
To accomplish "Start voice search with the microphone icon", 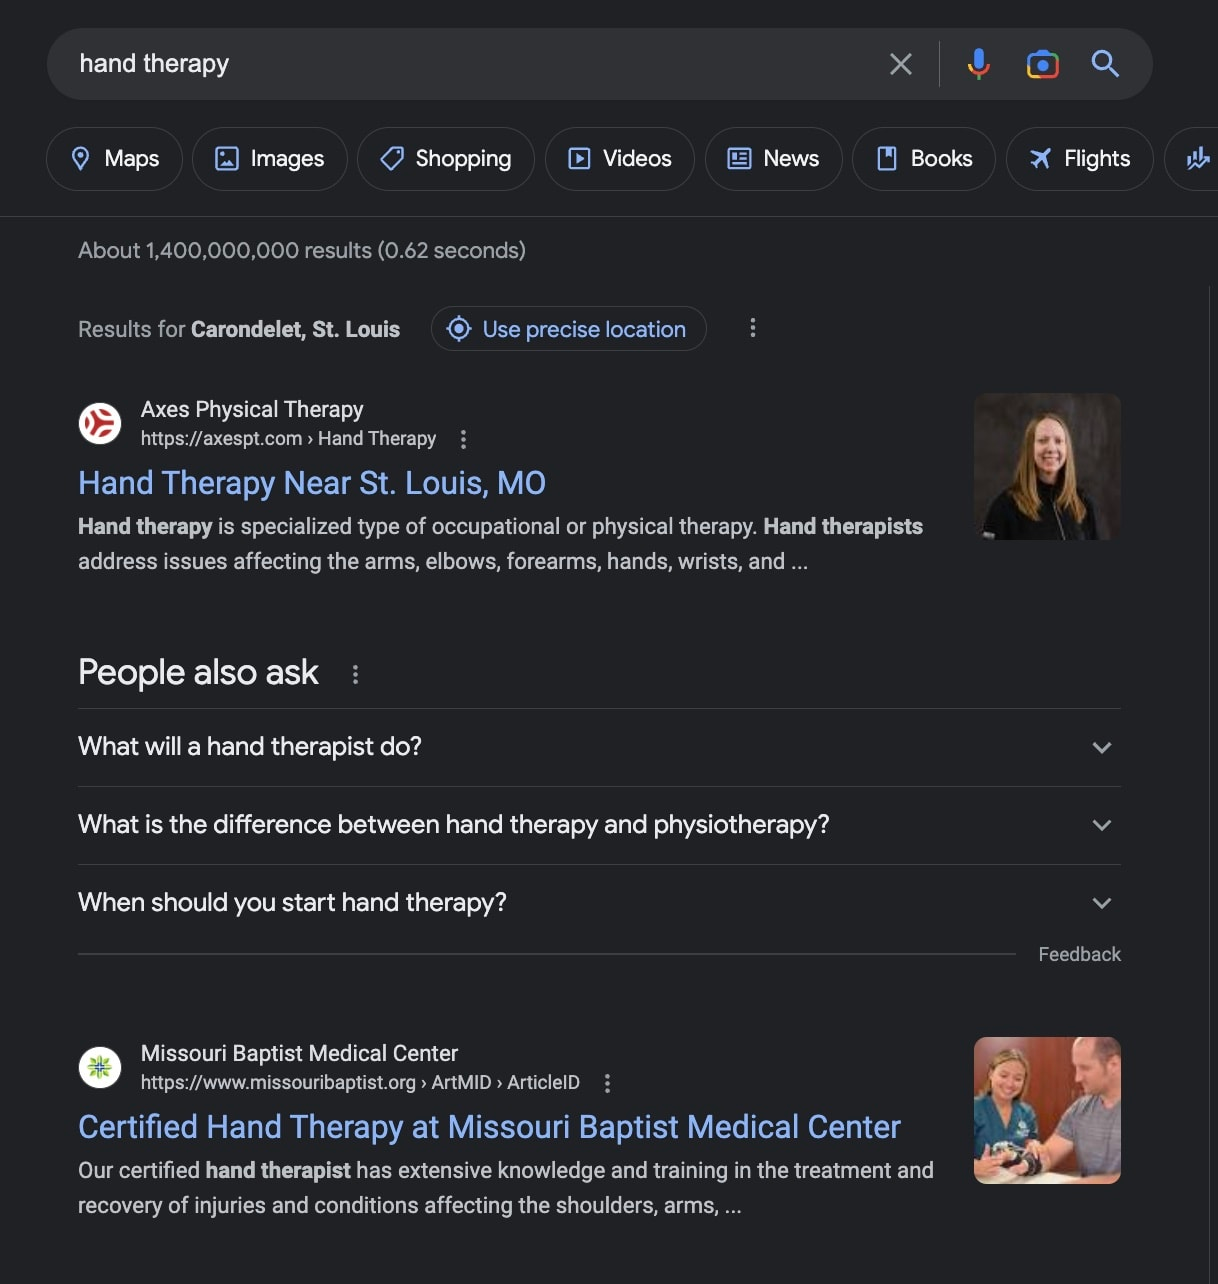I will click(979, 64).
